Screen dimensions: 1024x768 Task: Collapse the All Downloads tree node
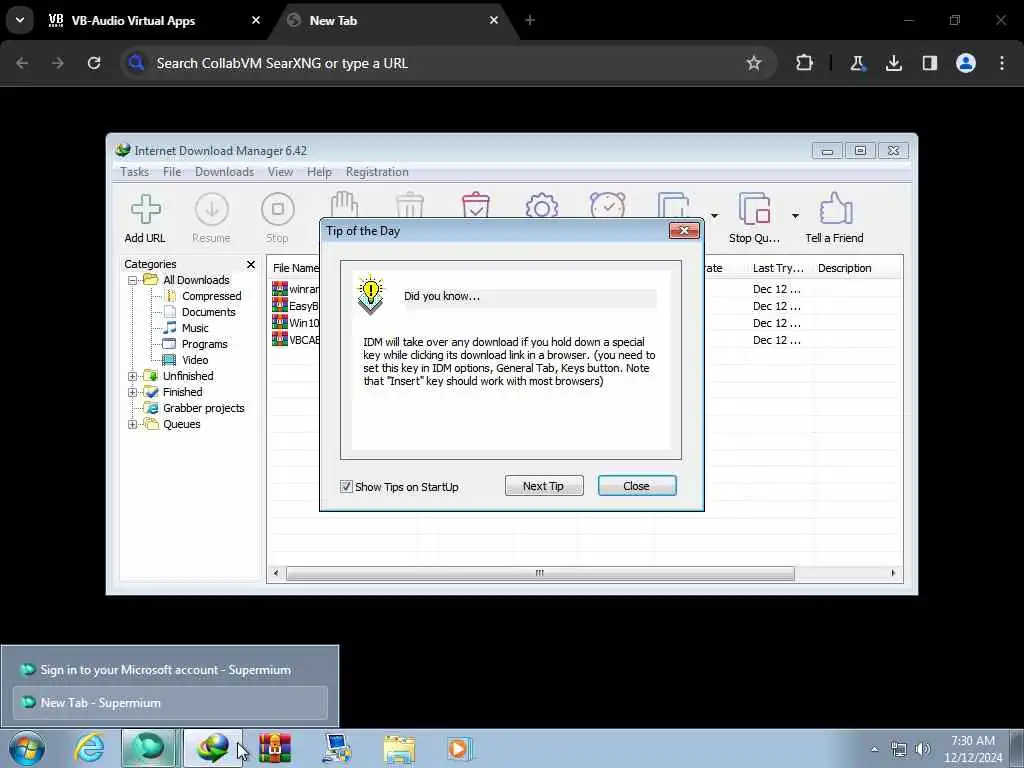(x=133, y=280)
